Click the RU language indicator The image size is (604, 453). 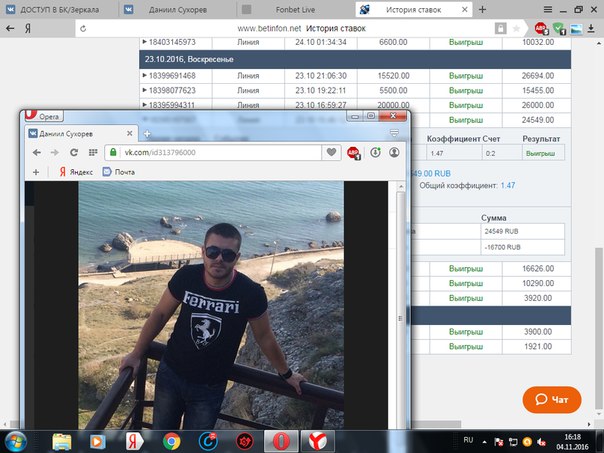pyautogui.click(x=468, y=440)
